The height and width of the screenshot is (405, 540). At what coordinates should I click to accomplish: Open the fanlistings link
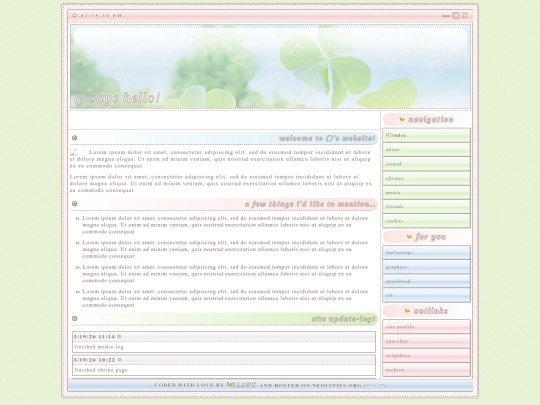coord(426,252)
